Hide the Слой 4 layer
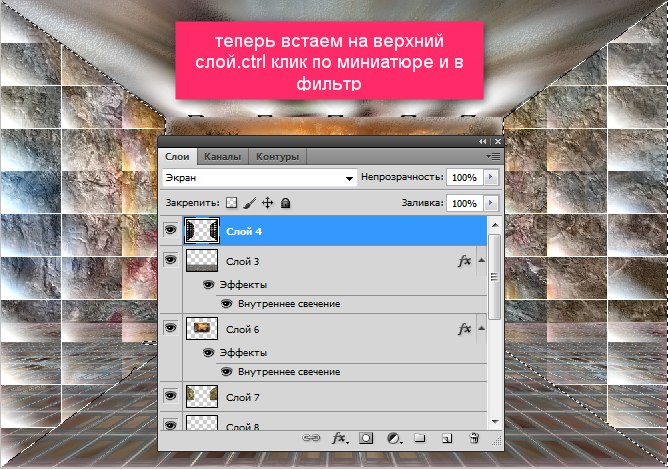The image size is (668, 469). click(x=171, y=230)
